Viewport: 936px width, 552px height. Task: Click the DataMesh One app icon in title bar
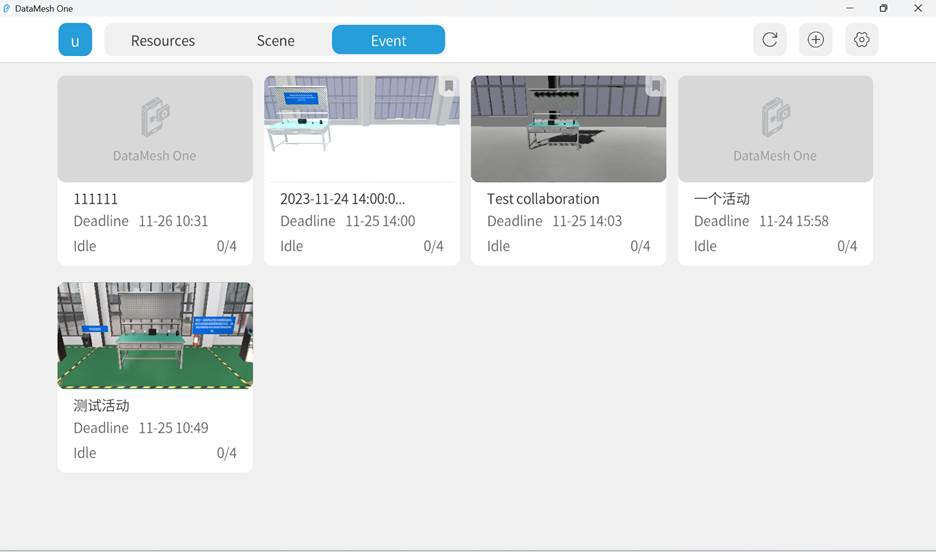[x=7, y=8]
